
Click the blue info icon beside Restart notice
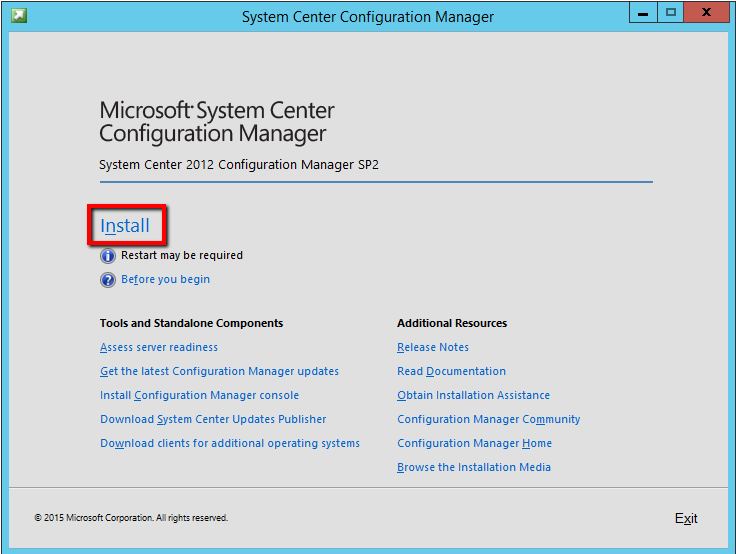pos(108,255)
